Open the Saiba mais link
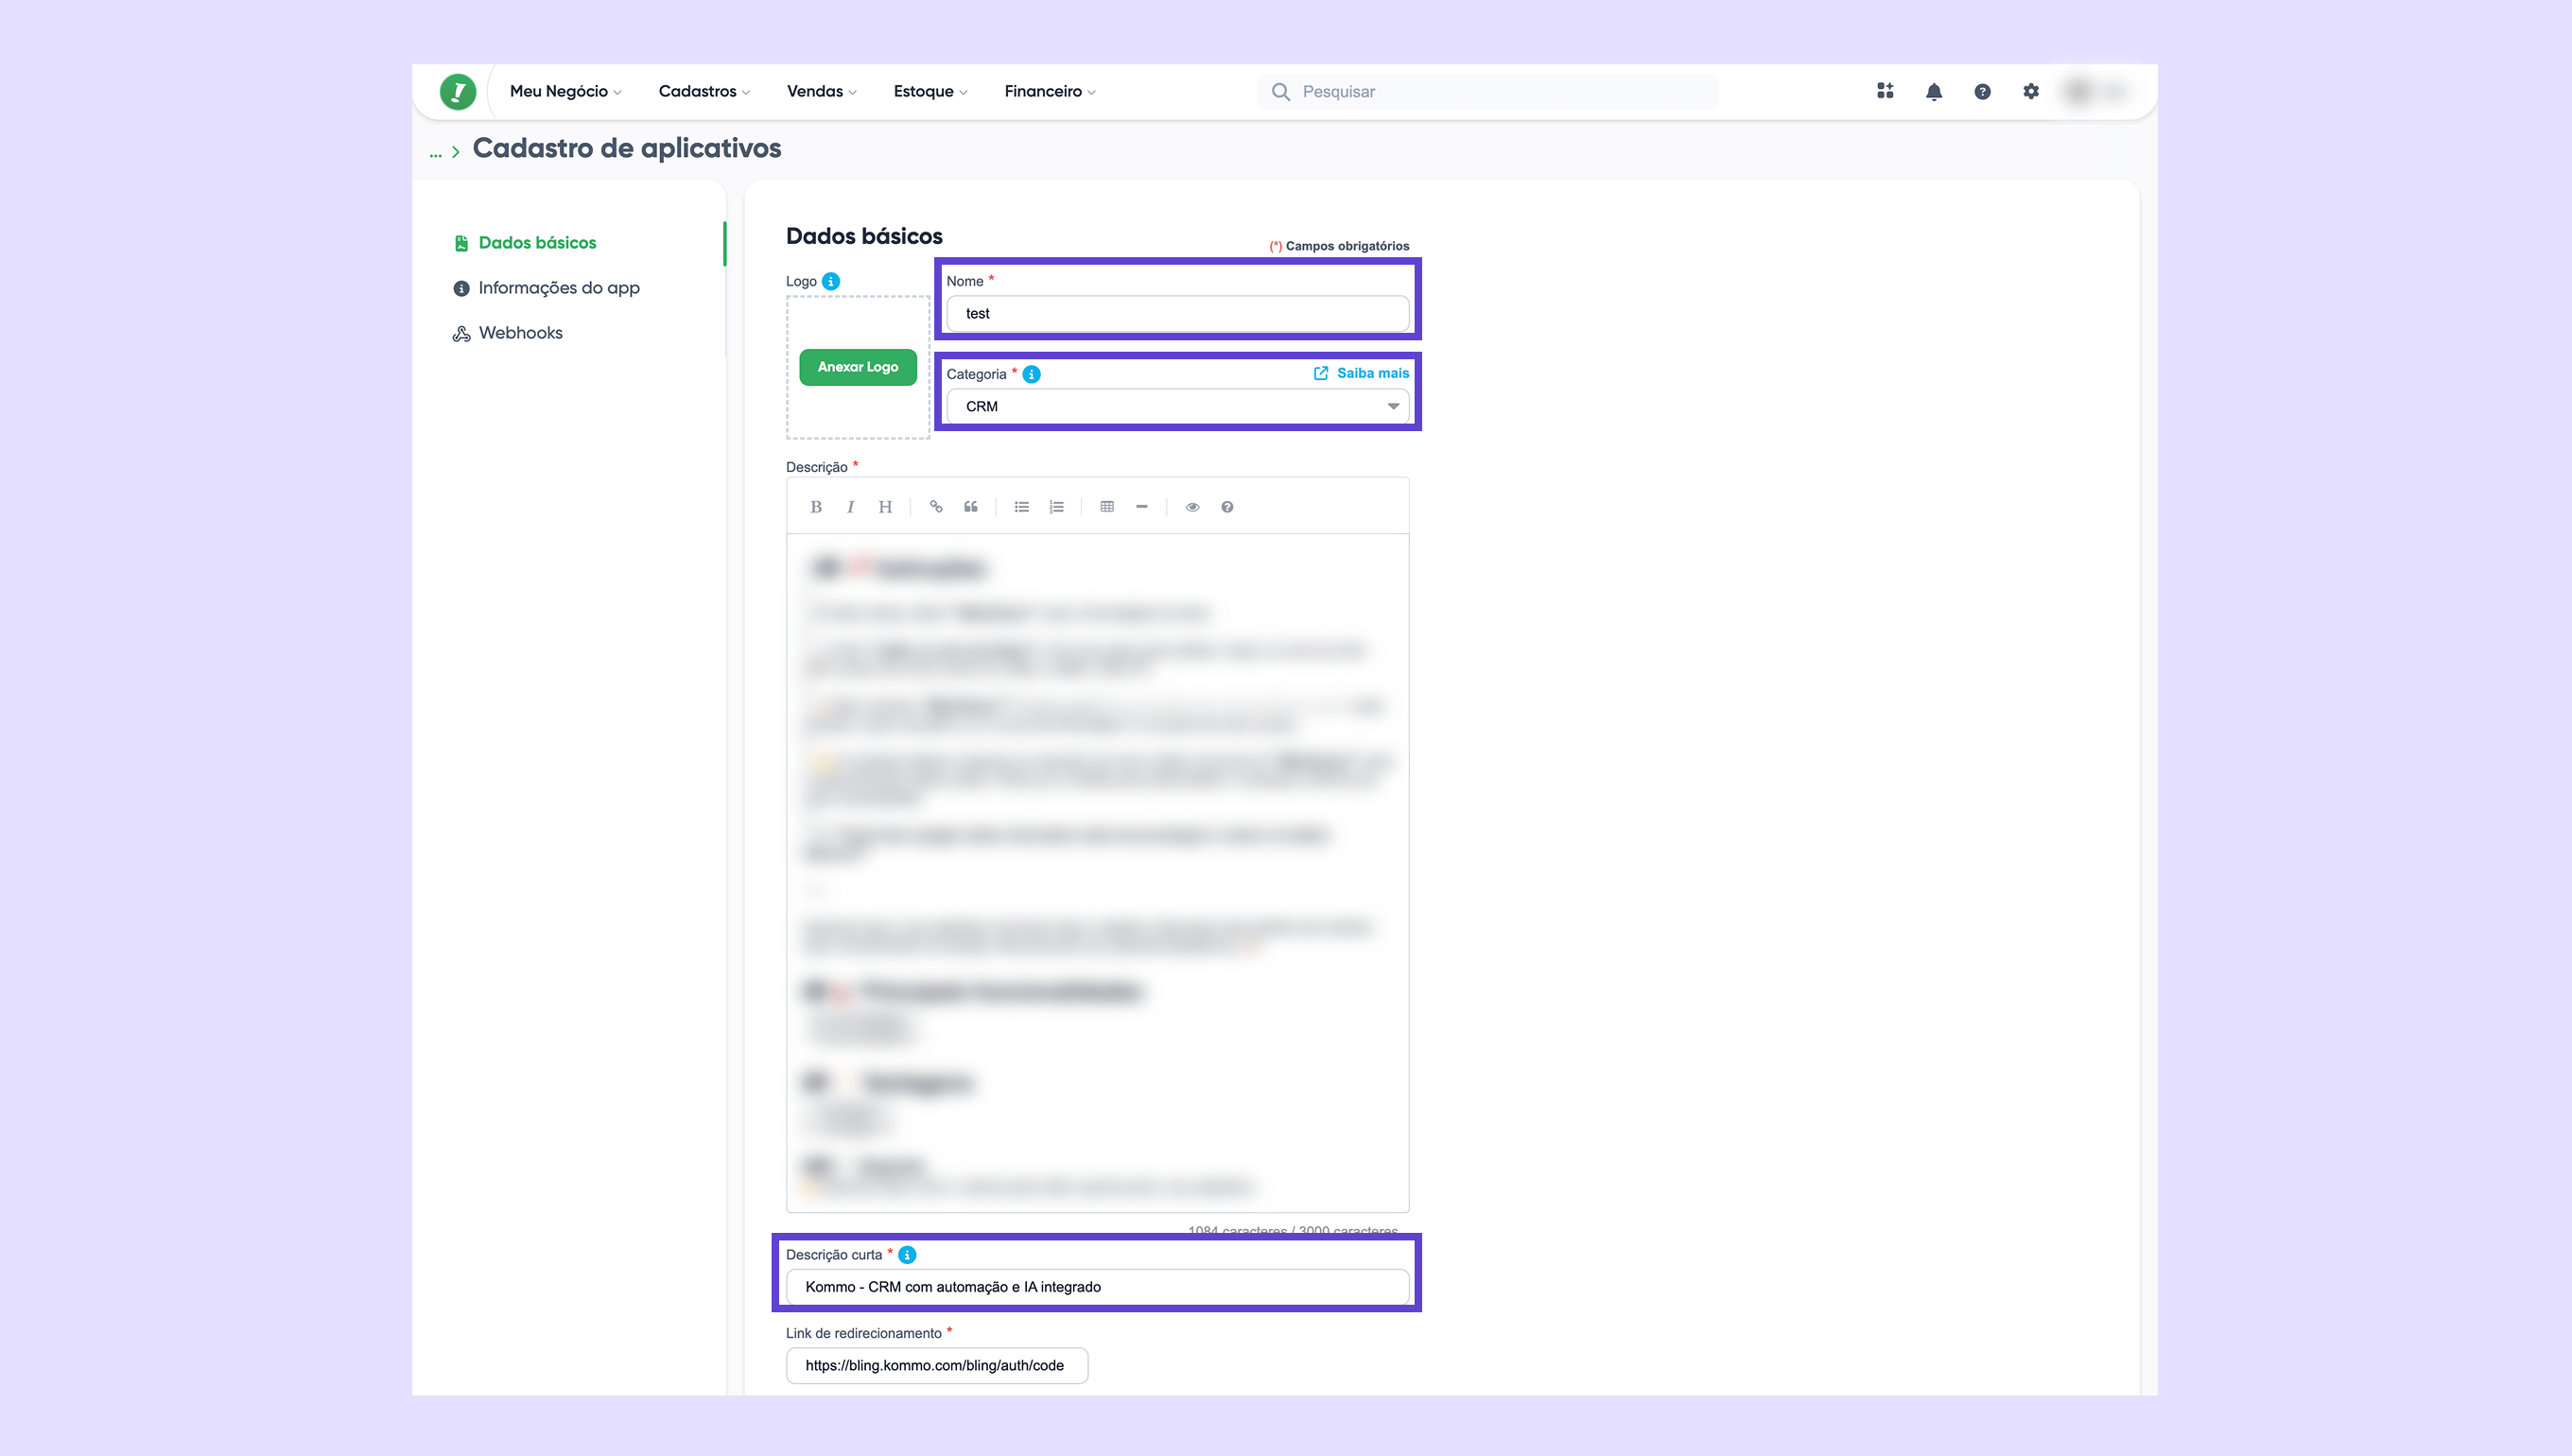This screenshot has height=1456, width=2572. [1361, 373]
